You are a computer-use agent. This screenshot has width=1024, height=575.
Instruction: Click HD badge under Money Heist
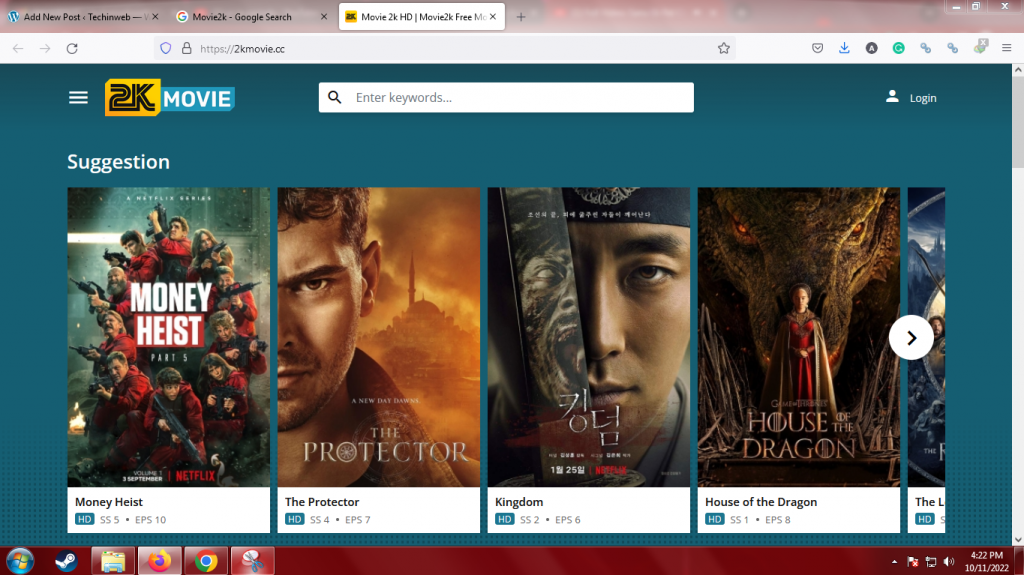(84, 519)
